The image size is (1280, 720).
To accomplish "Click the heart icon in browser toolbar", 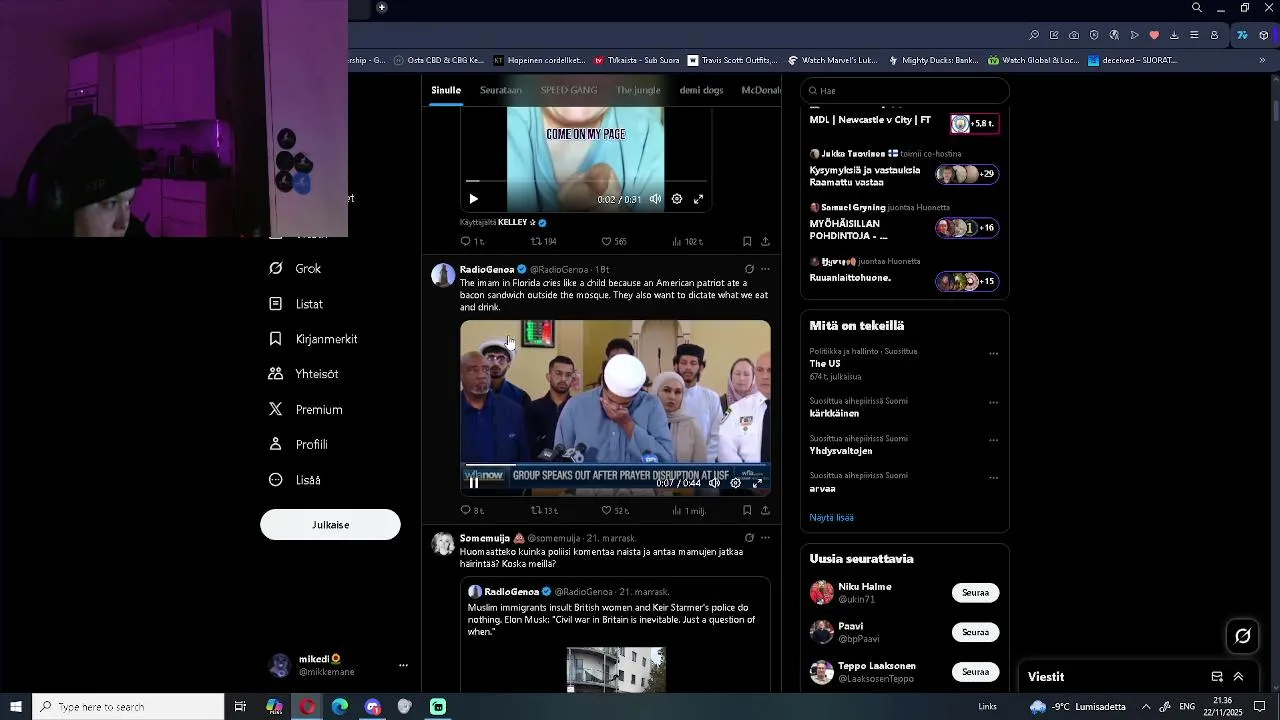I will (1154, 35).
